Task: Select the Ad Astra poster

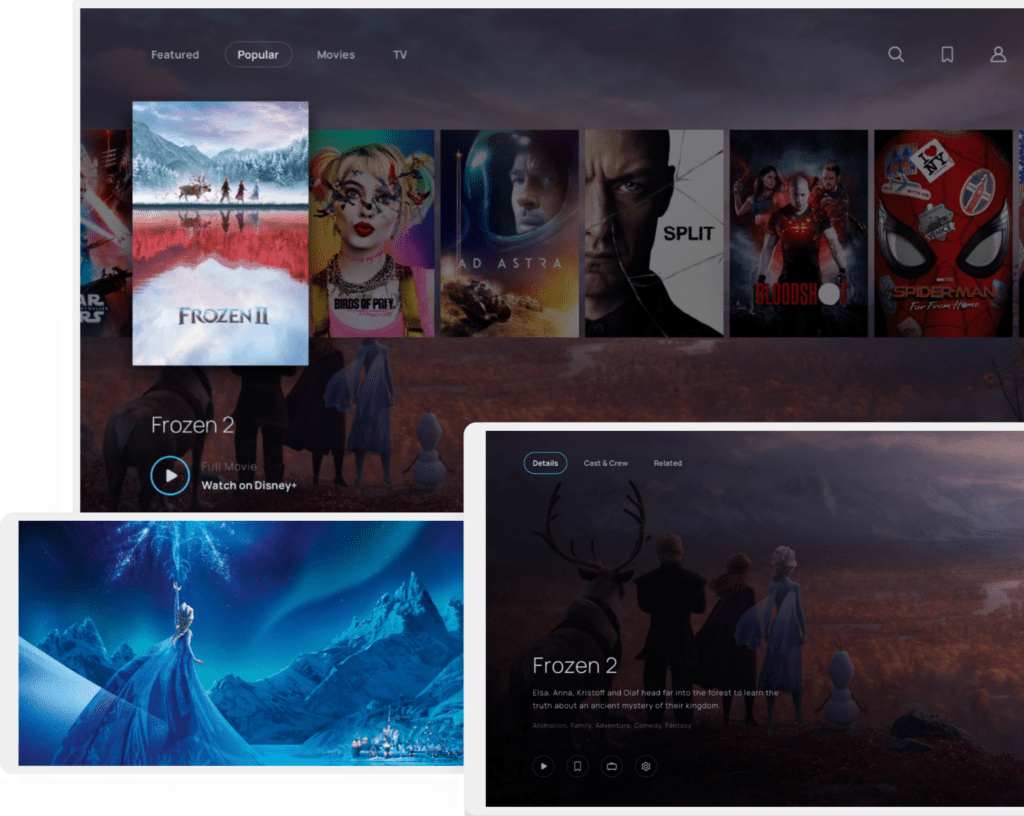Action: 509,233
